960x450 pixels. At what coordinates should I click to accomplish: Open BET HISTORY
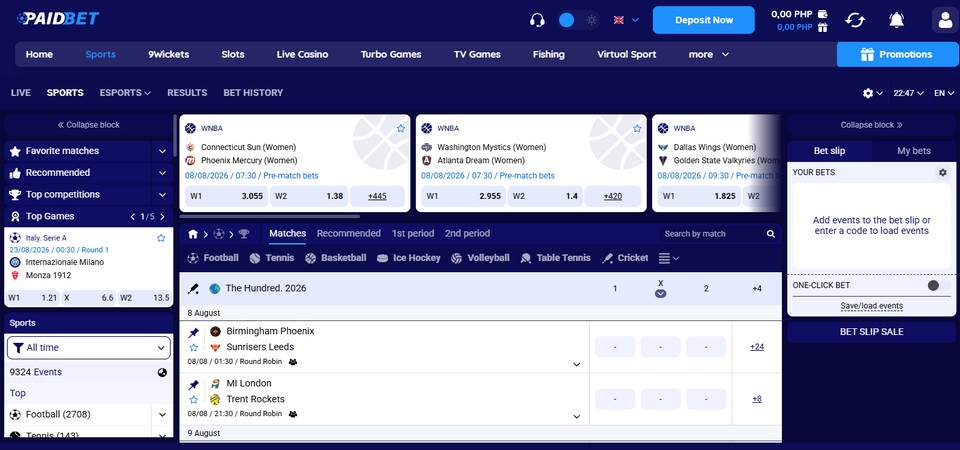(253, 93)
